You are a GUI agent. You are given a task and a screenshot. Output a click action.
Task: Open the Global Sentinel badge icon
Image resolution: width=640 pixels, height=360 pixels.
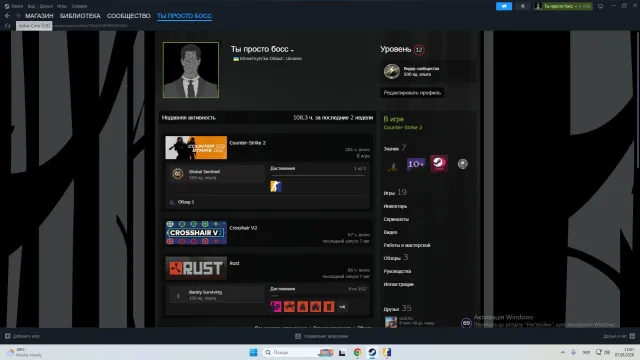[178, 174]
